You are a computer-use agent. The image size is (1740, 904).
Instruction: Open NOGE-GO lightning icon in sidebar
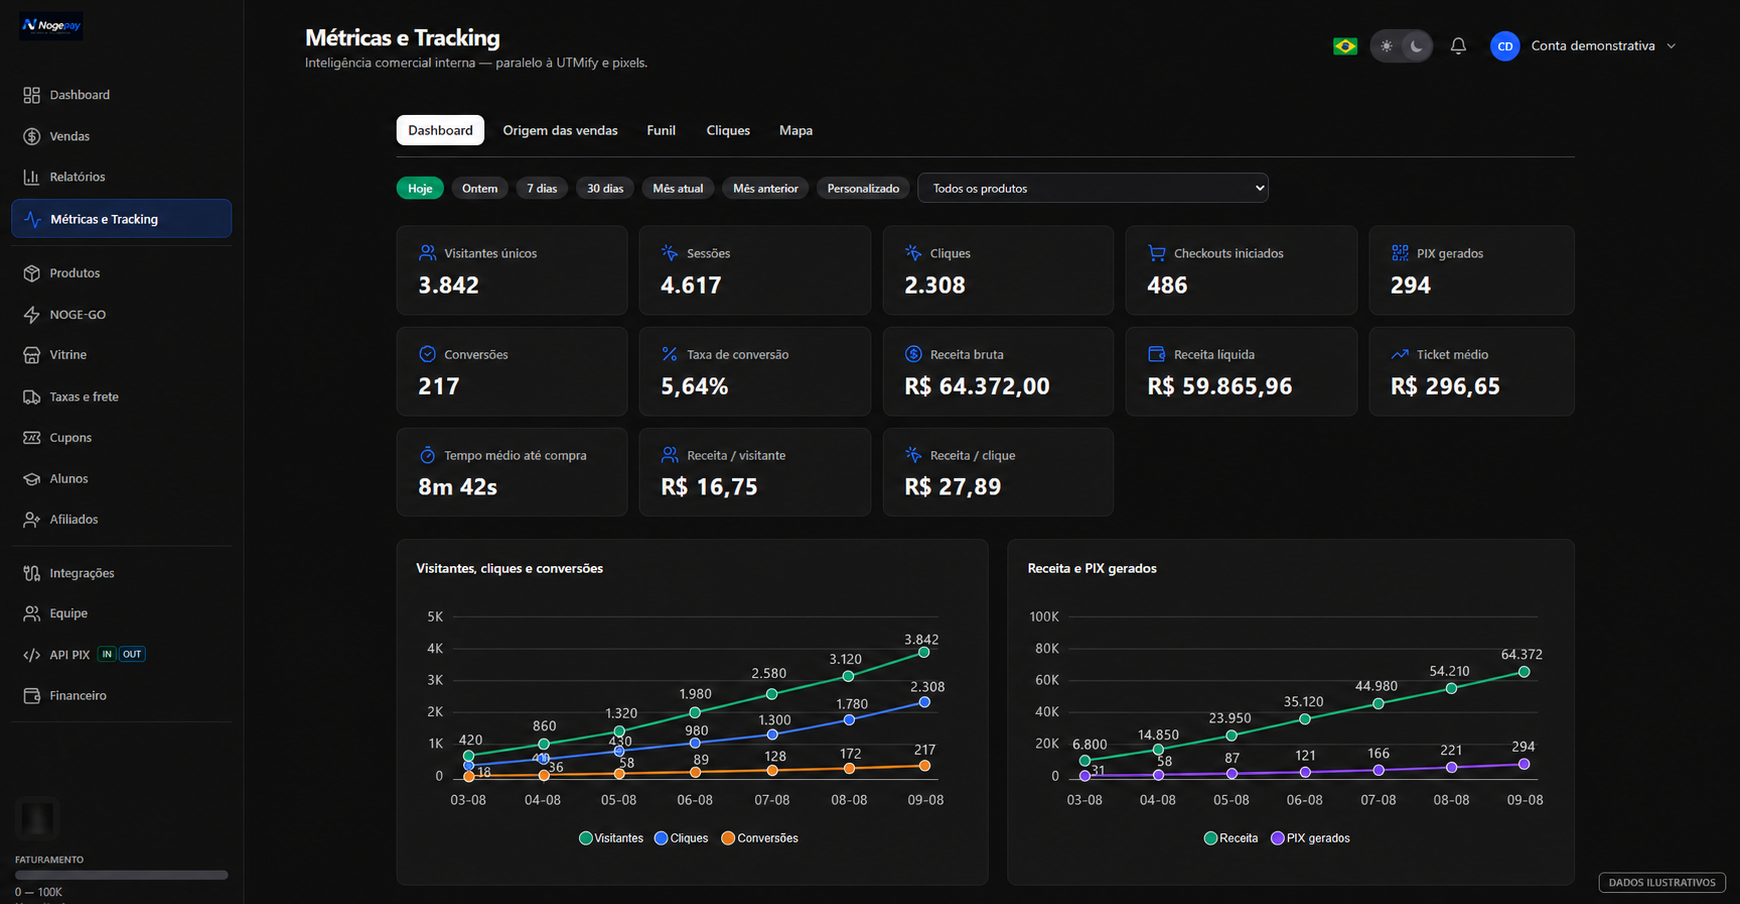pos(32,314)
